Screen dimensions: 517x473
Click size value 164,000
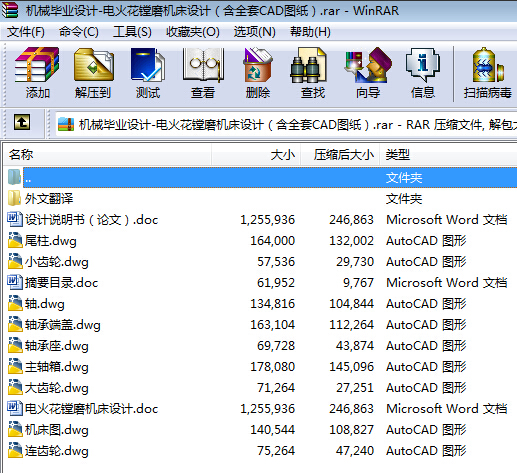point(272,241)
